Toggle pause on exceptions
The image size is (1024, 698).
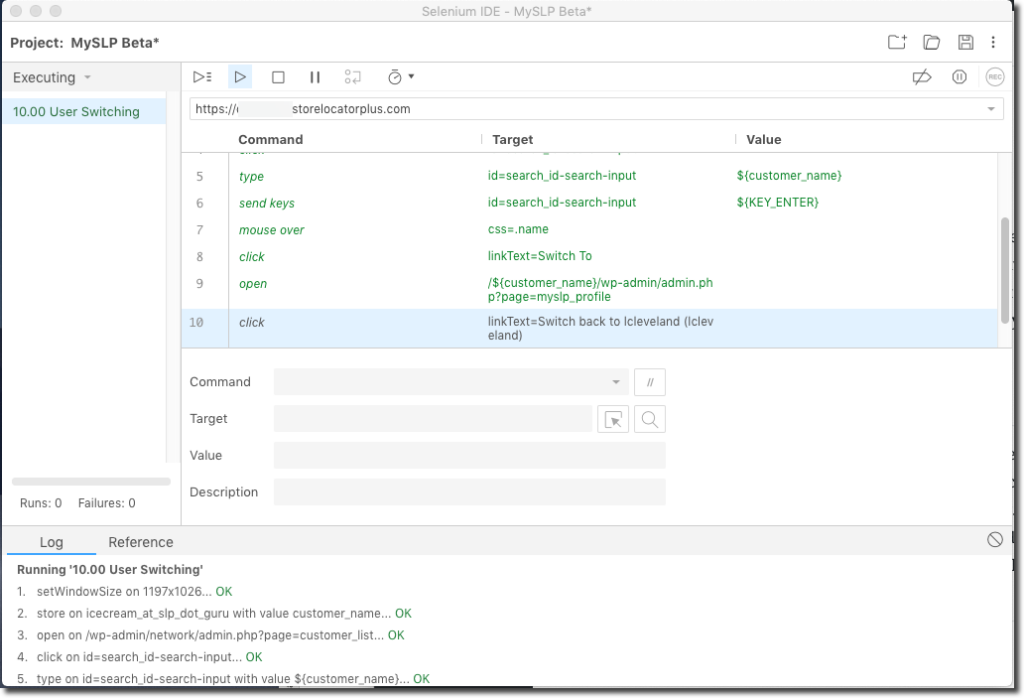click(x=959, y=77)
